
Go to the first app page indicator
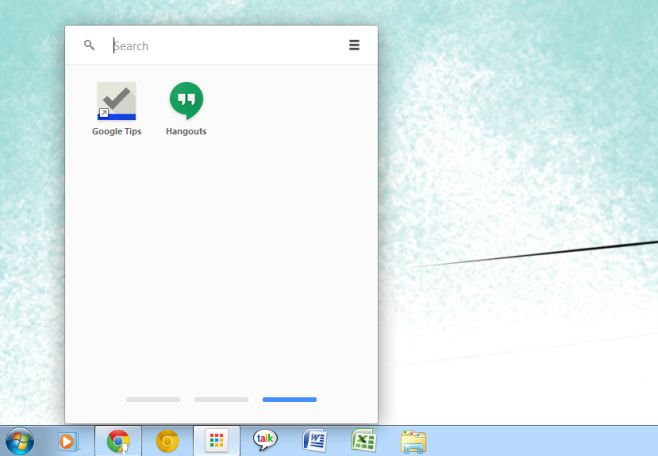(153, 399)
